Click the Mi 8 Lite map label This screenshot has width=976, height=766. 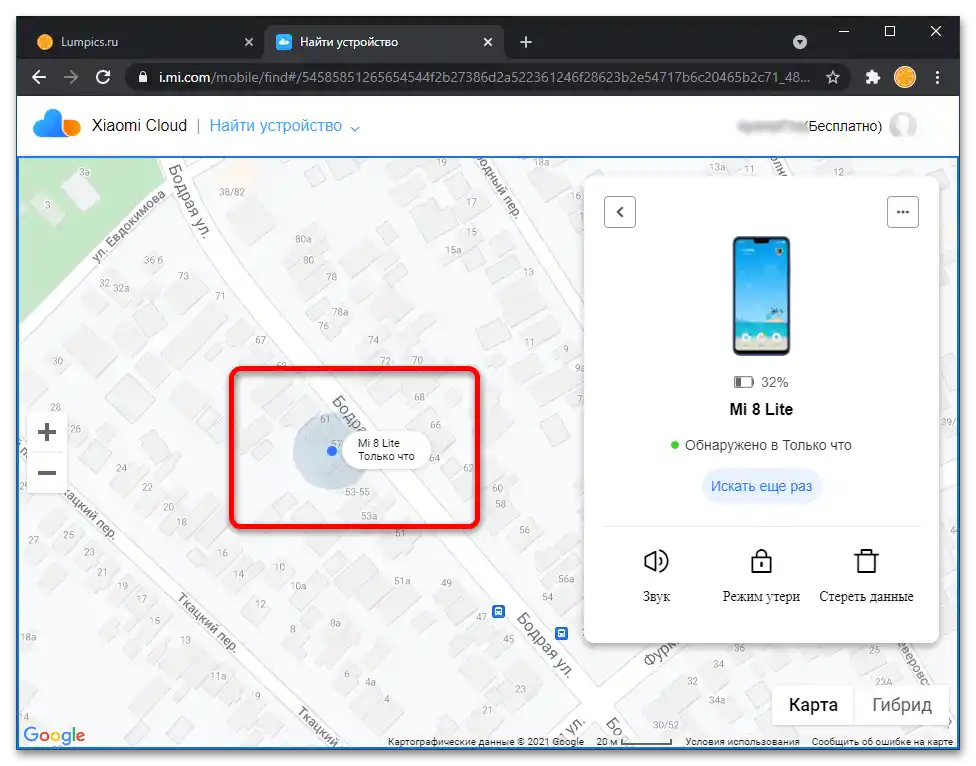click(x=386, y=449)
